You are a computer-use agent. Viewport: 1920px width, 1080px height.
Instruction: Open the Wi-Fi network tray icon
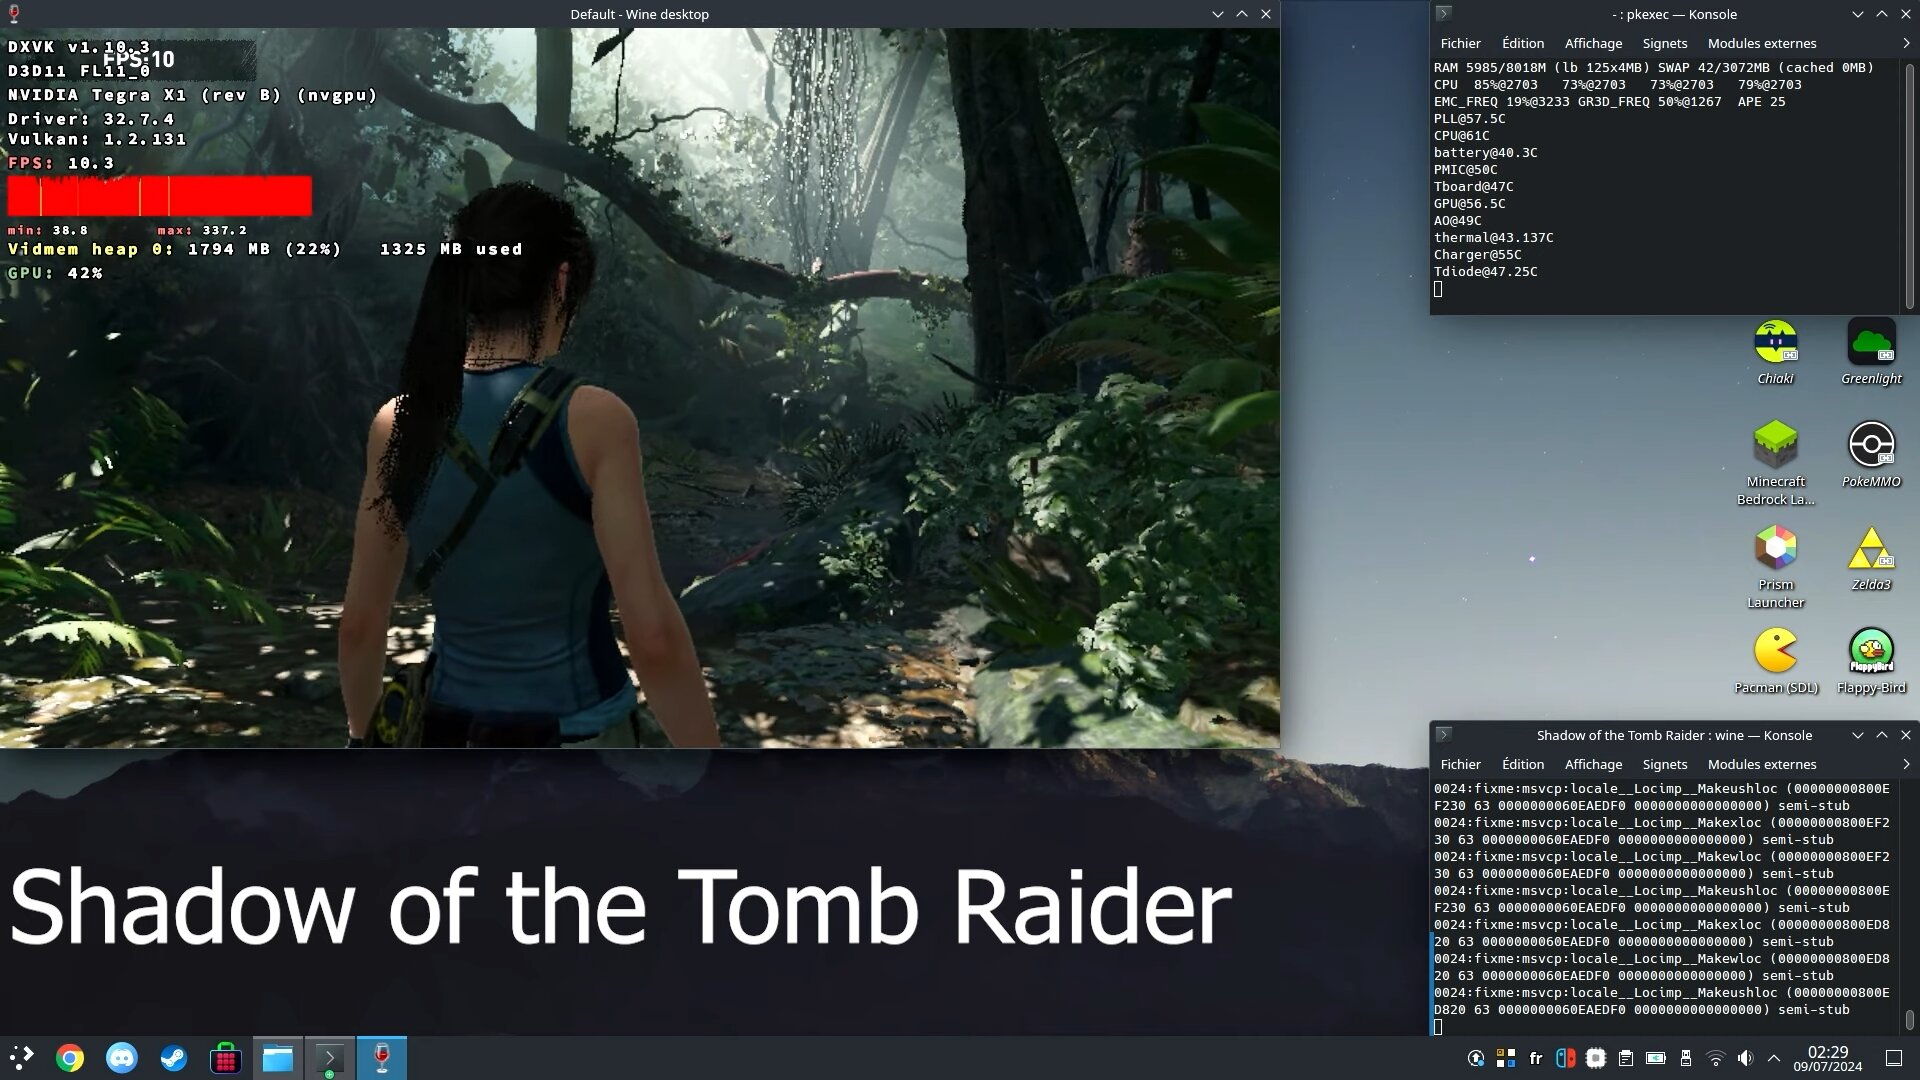[x=1716, y=1058]
